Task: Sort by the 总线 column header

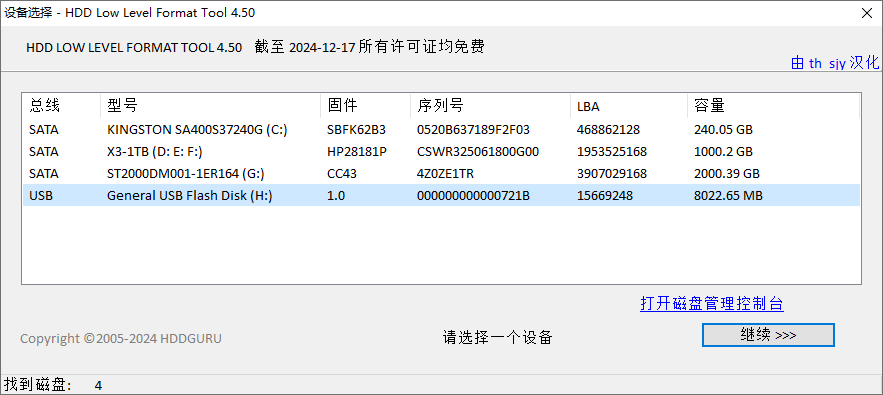Action: coord(61,105)
